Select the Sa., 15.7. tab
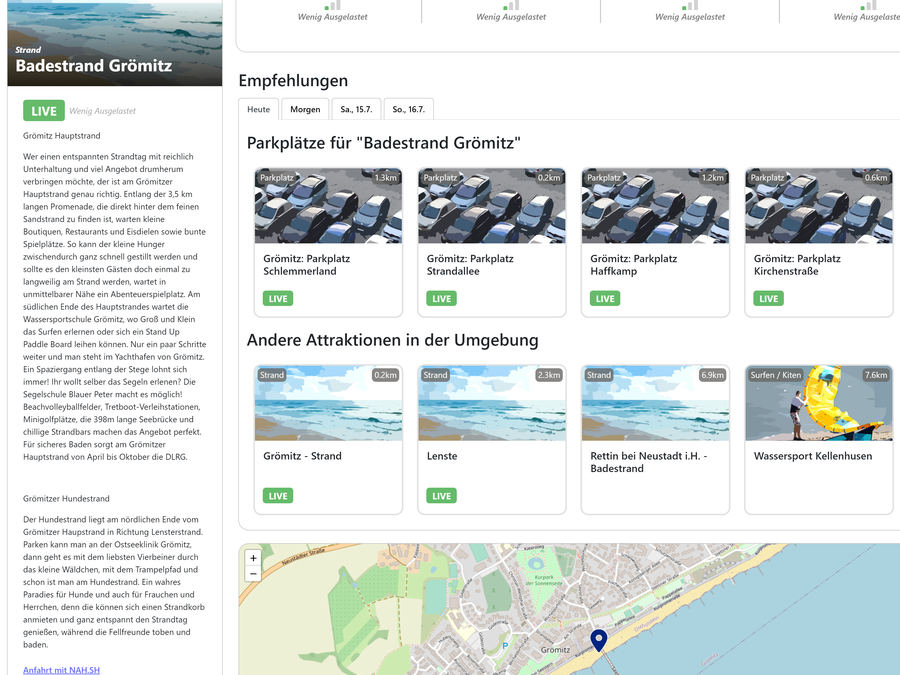This screenshot has width=900, height=675. click(x=356, y=109)
